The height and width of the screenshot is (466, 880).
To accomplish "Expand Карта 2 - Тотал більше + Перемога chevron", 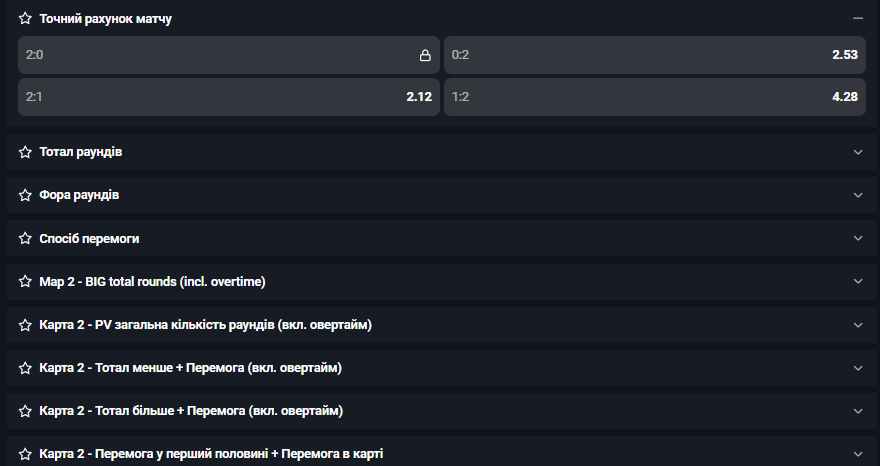I will point(858,411).
